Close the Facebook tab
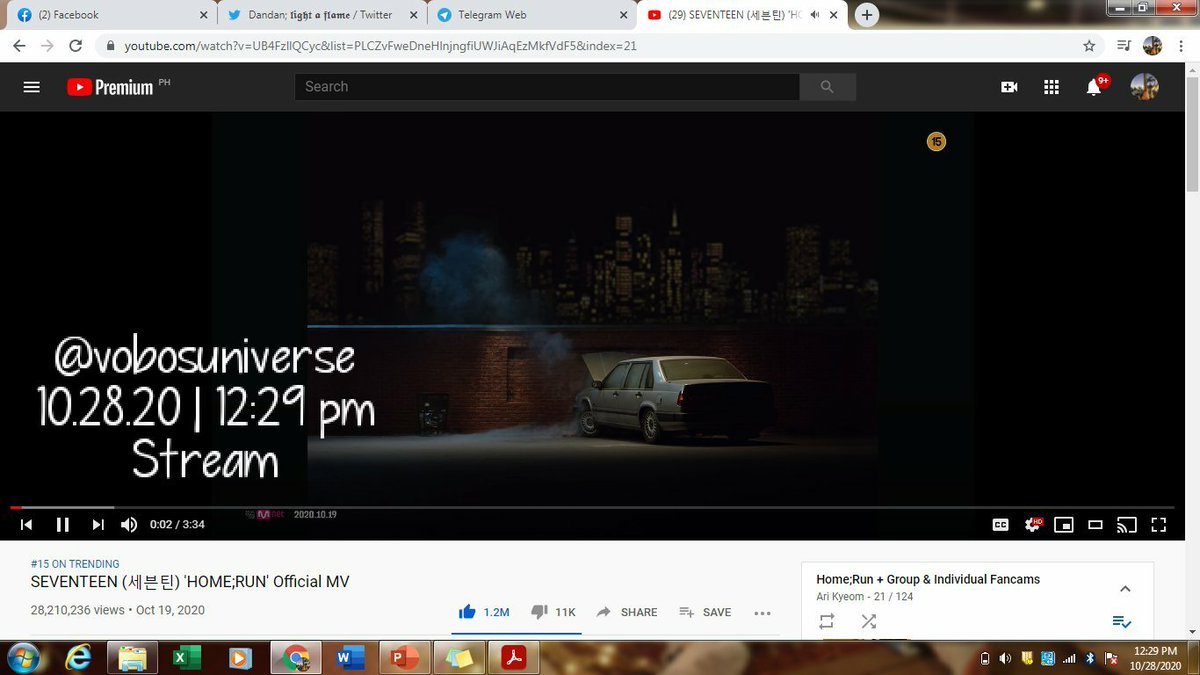The height and width of the screenshot is (675, 1200). coord(203,15)
